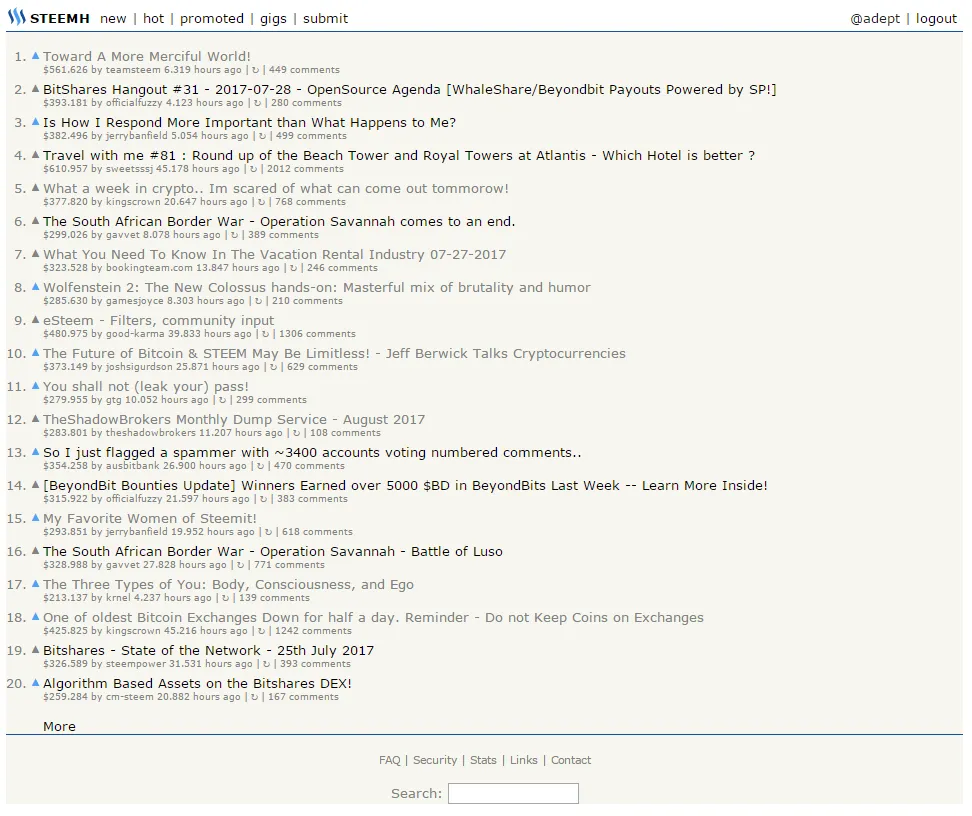The width and height of the screenshot is (972, 816).
Task: Open 'Algorithm Based Assets on the Bitshares DEX!'
Action: [197, 683]
